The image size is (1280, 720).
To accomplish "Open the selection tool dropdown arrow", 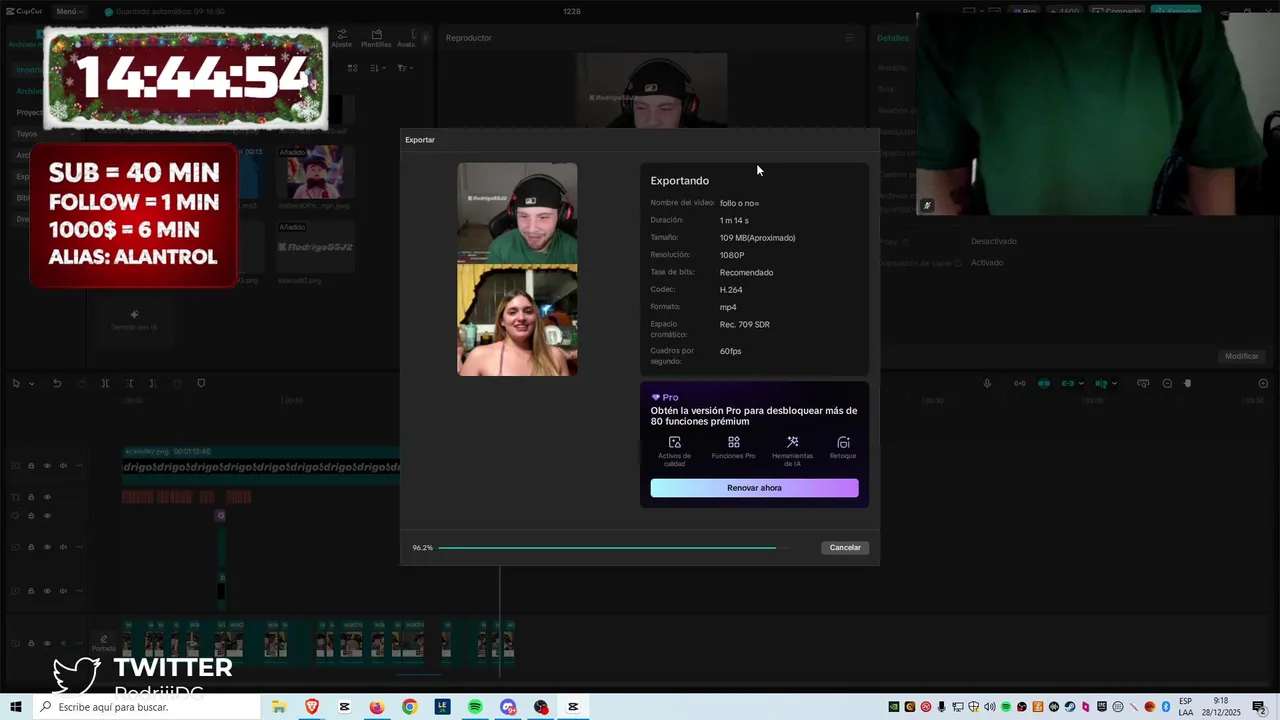I will click(31, 384).
